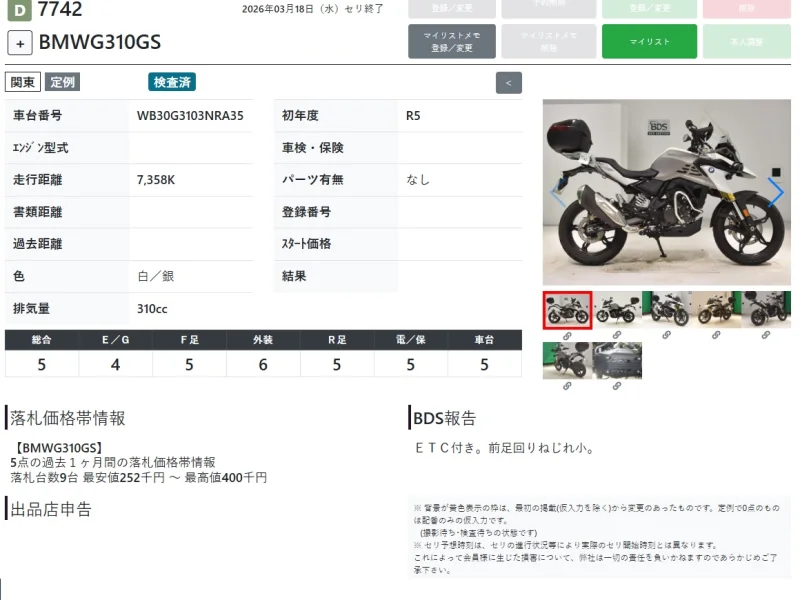Select the sepia-toned fourth thumbnail

[716, 310]
